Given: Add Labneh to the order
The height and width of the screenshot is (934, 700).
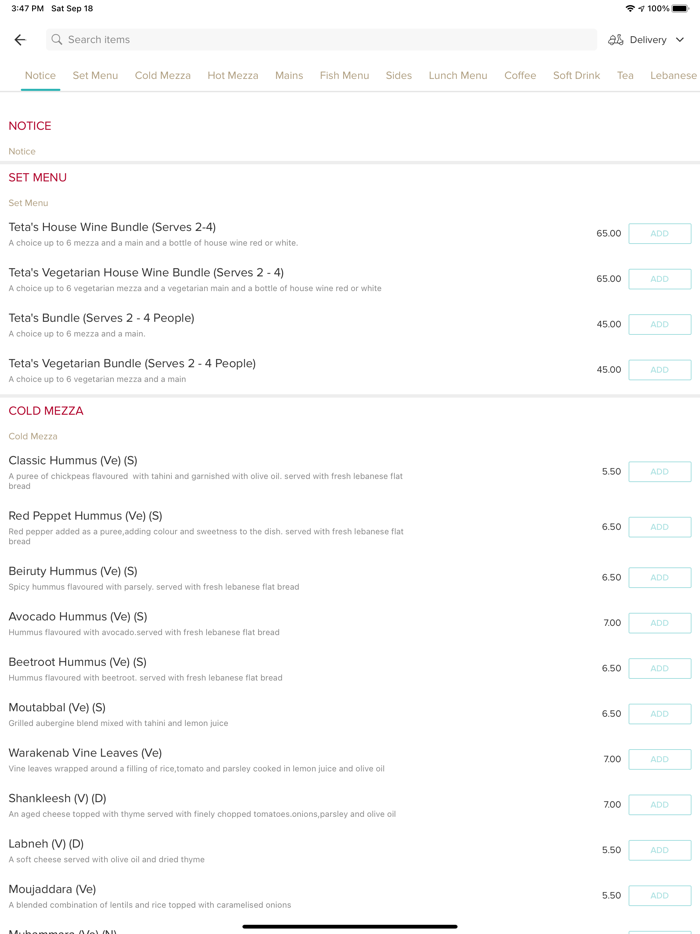Looking at the screenshot, I should 659,850.
